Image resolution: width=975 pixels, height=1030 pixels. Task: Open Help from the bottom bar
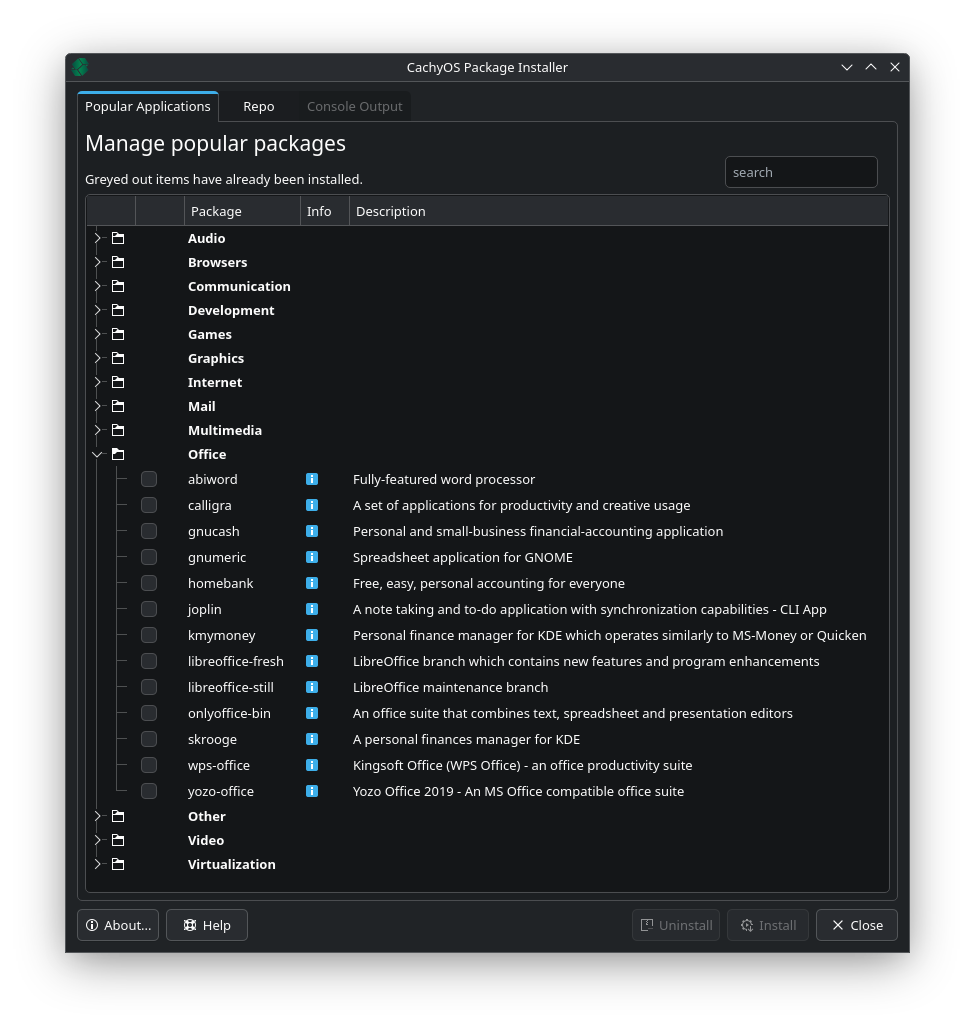coord(207,925)
